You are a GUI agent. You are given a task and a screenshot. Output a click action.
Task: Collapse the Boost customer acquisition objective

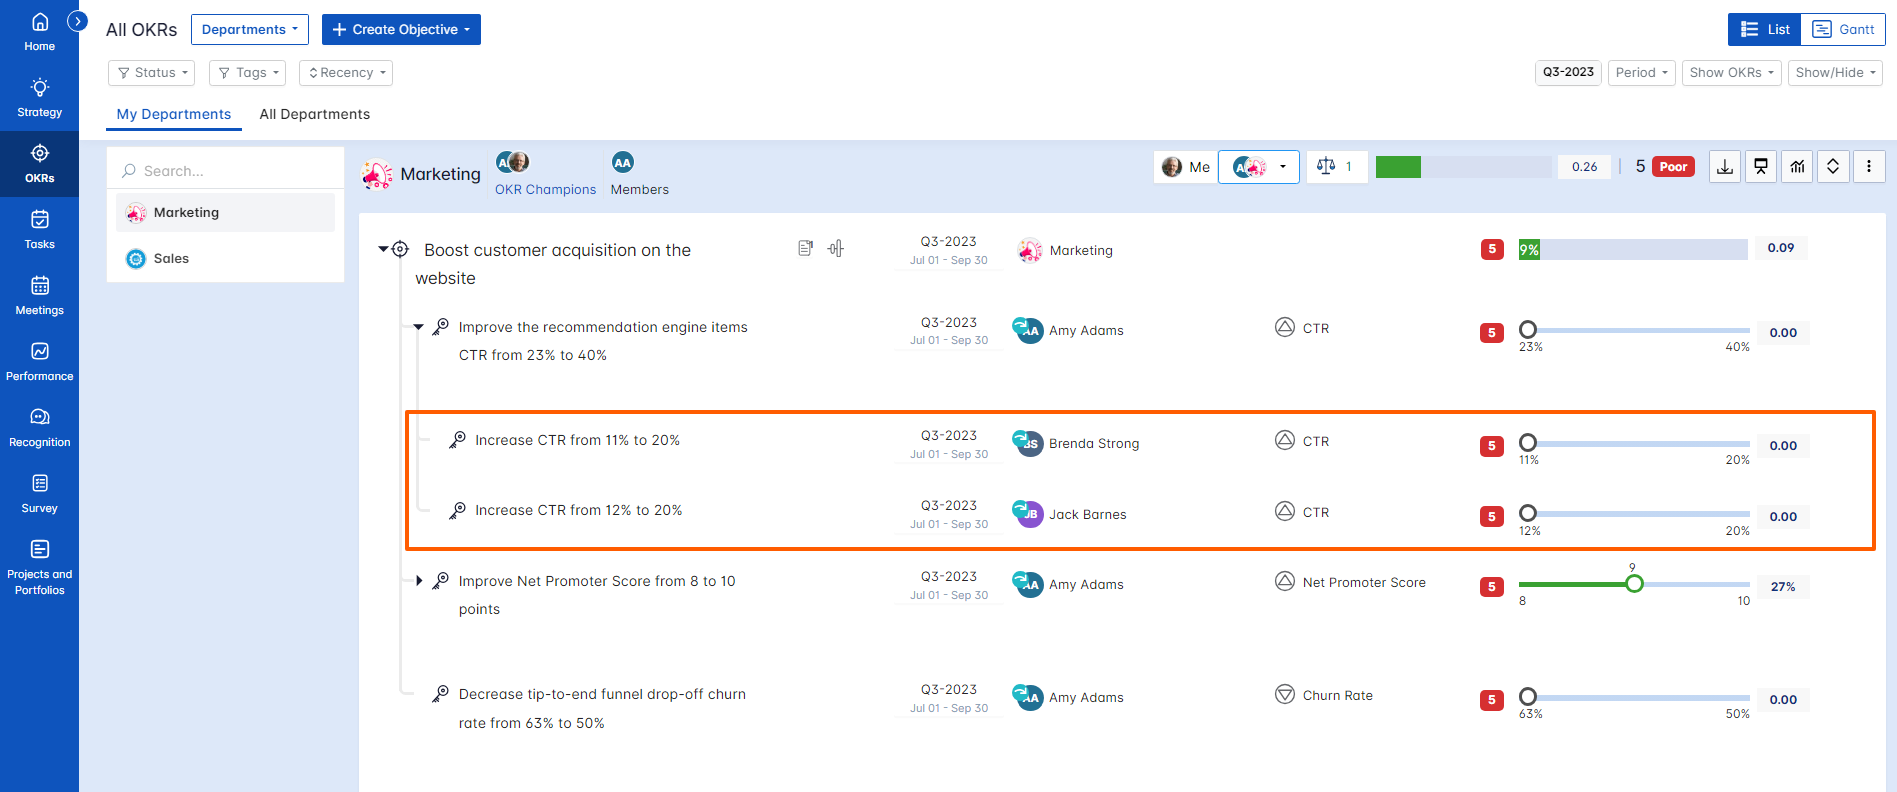(383, 249)
